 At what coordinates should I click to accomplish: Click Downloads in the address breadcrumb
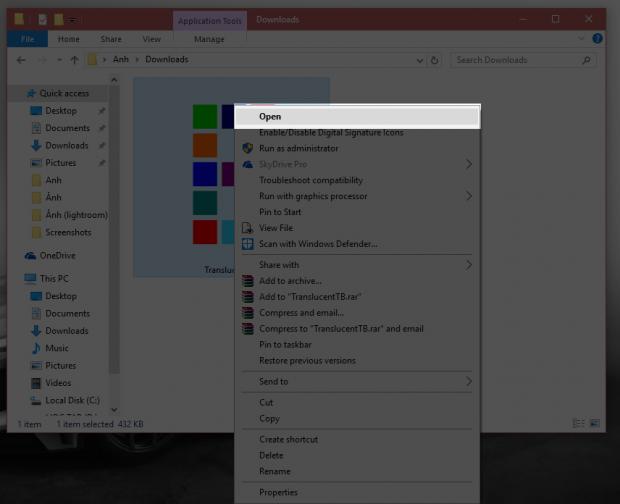(x=166, y=59)
